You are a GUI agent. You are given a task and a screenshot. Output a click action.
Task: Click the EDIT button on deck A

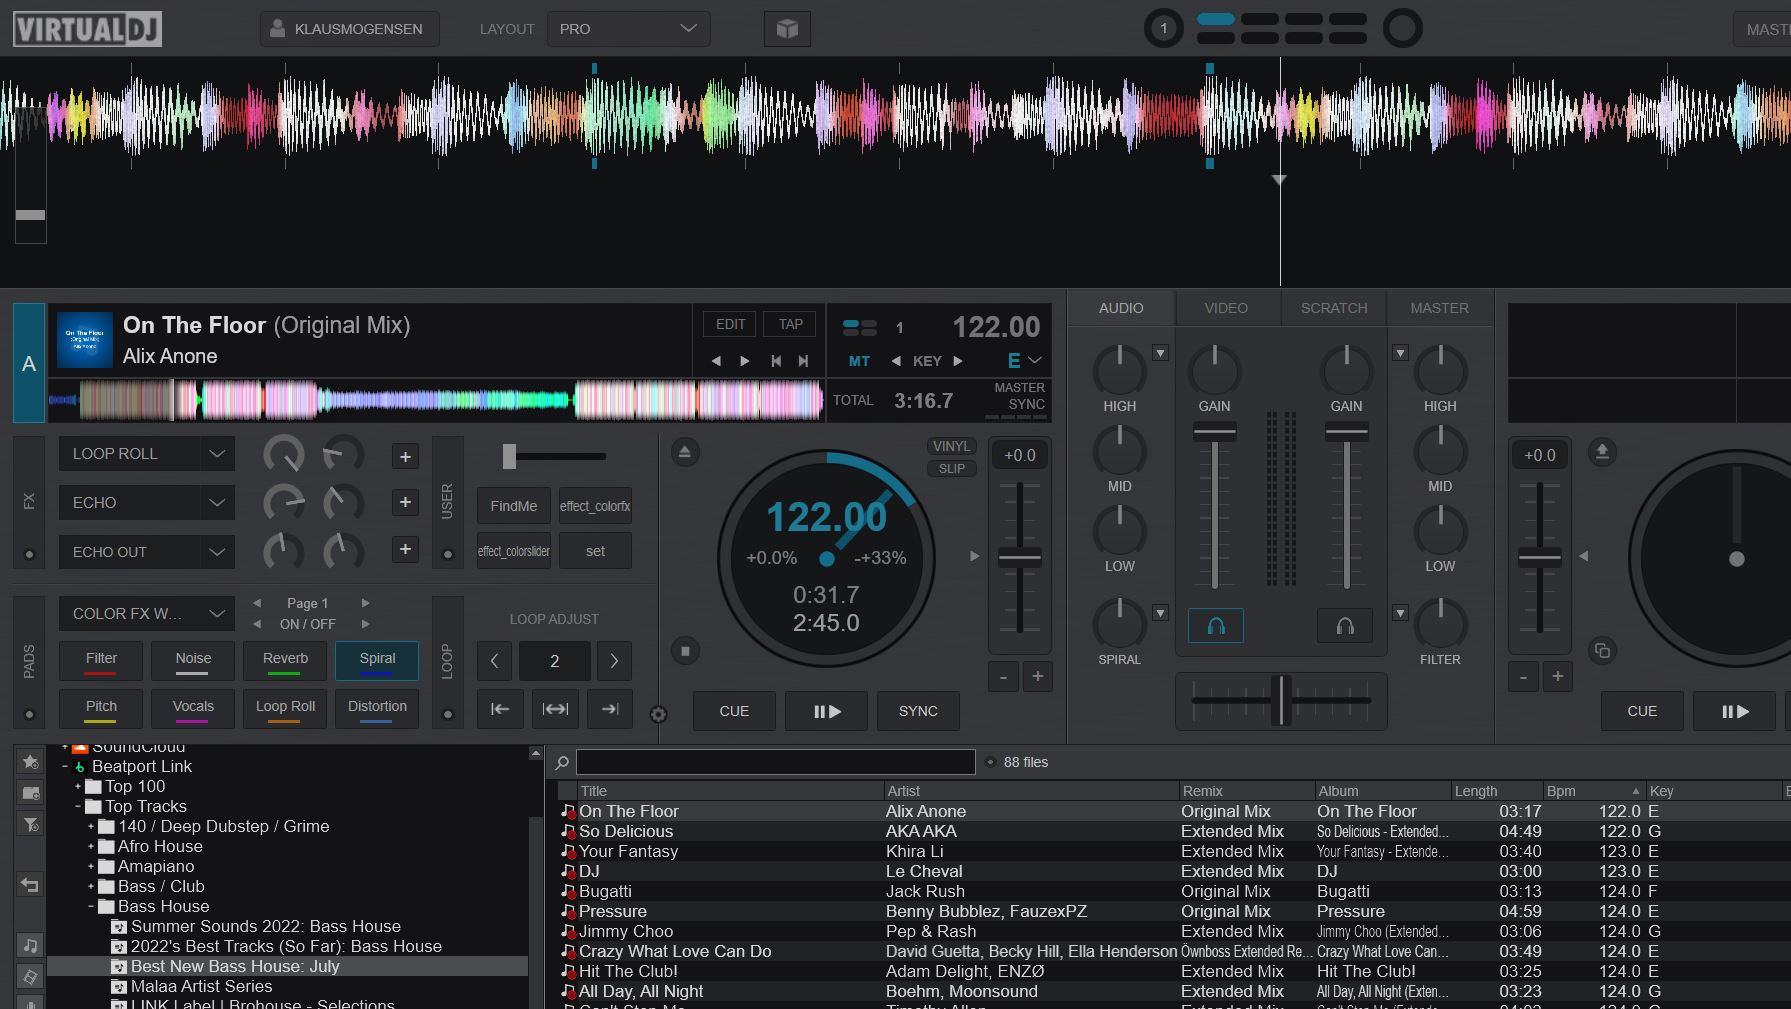coord(730,324)
